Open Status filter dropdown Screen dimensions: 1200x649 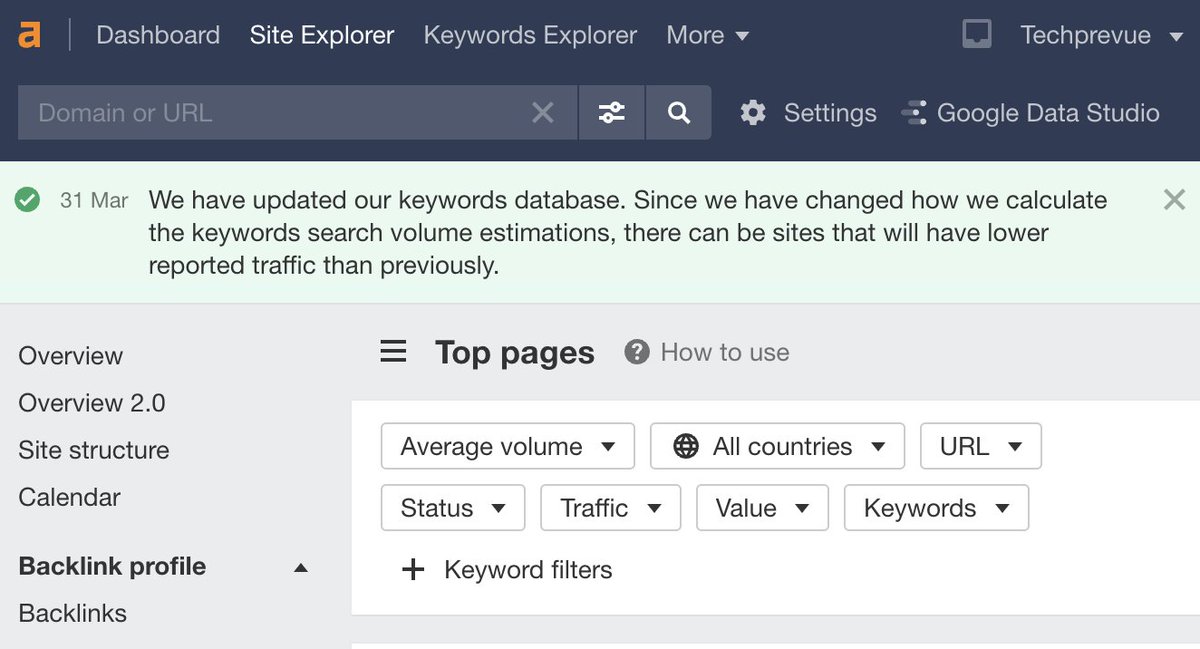click(453, 507)
